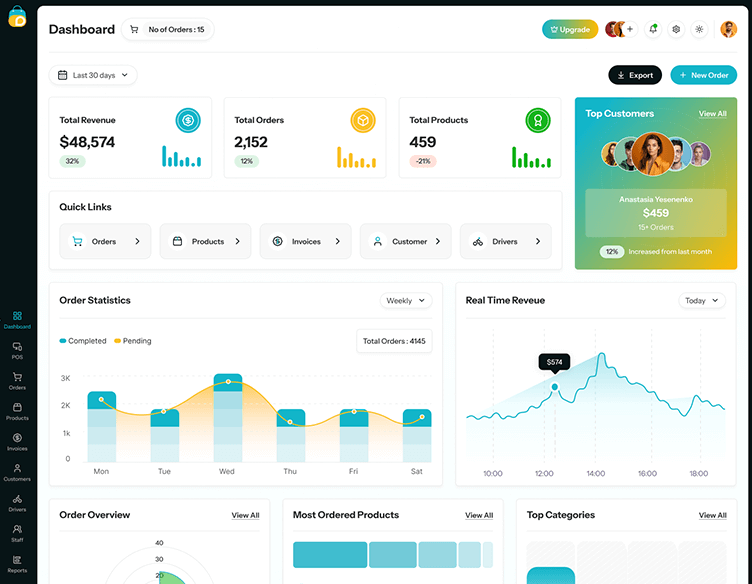
Task: Open Products in the sidebar
Action: click(x=17, y=411)
